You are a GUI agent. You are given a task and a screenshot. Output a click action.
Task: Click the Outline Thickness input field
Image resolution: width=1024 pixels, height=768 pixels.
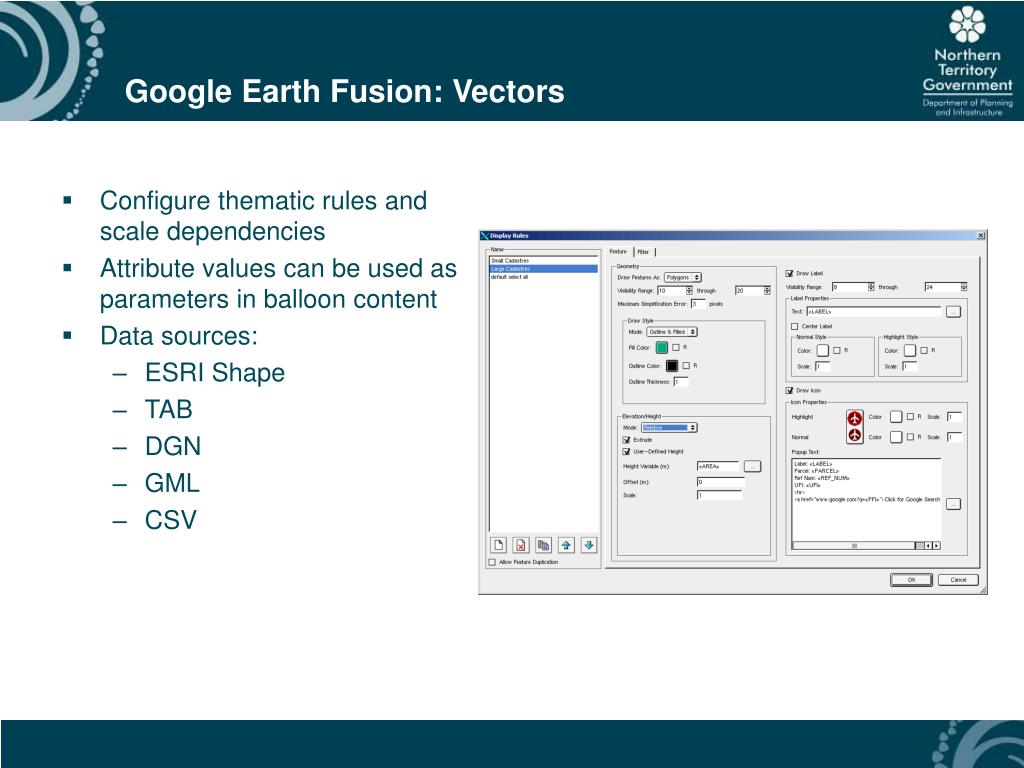[681, 382]
